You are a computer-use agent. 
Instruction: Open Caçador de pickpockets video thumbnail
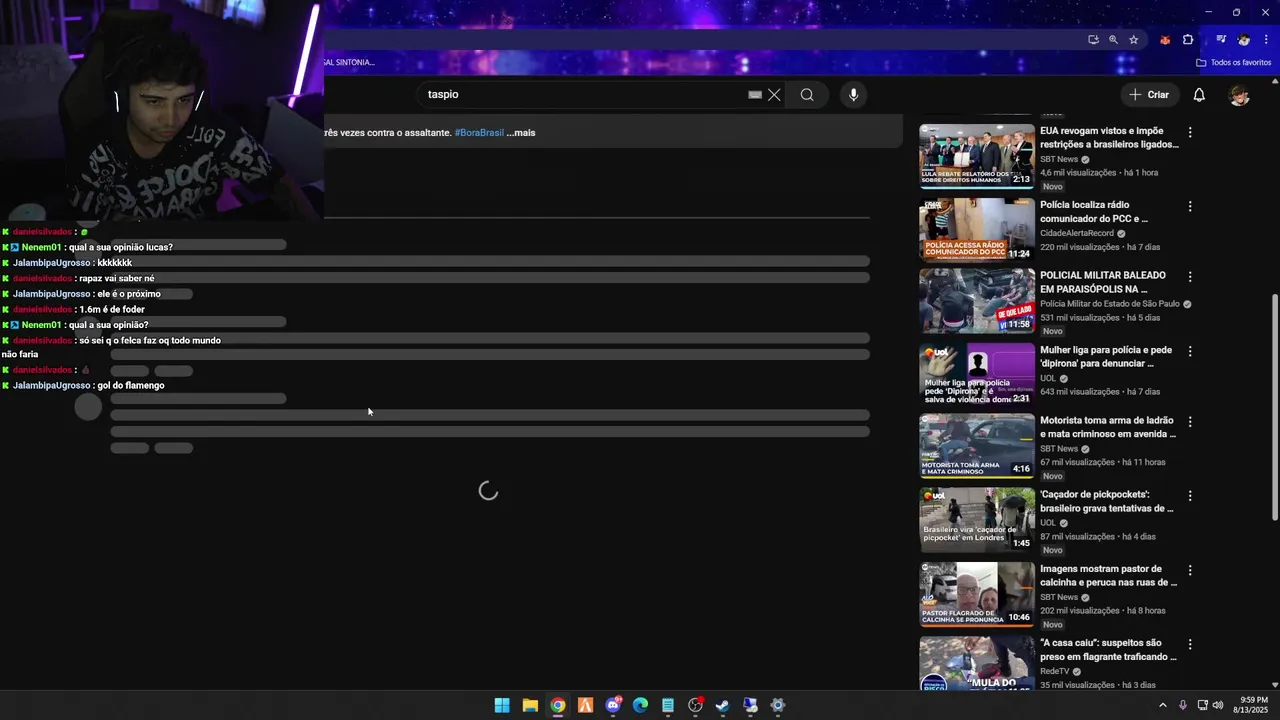(977, 520)
